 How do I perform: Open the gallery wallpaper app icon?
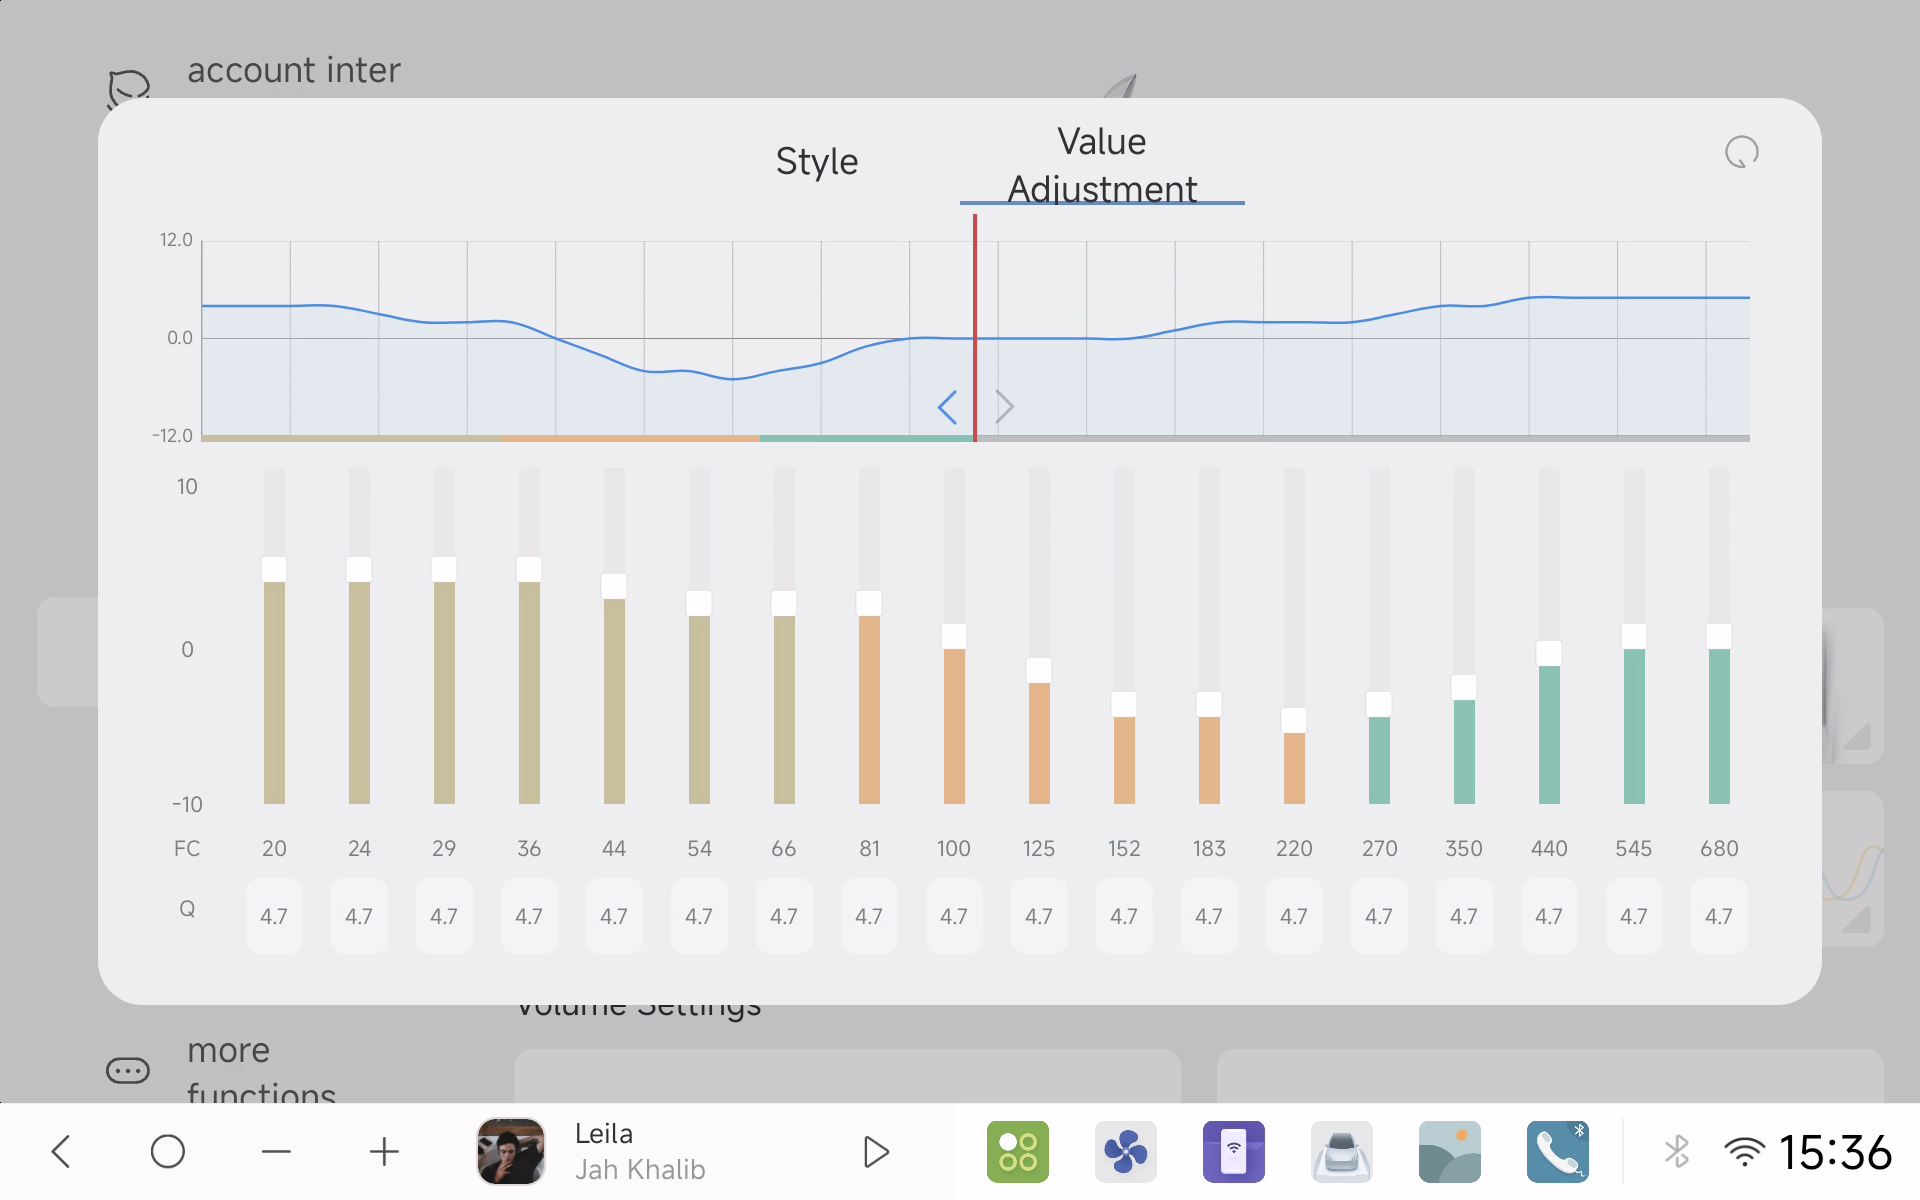click(x=1449, y=1152)
